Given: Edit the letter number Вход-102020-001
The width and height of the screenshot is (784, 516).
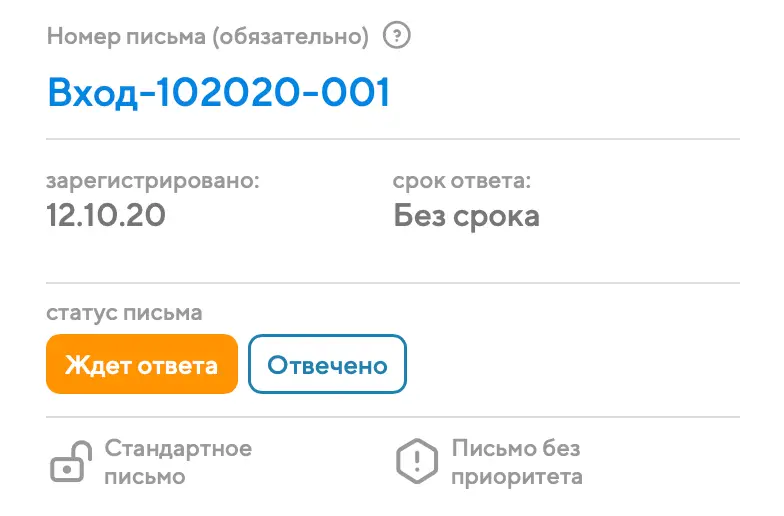Looking at the screenshot, I should coord(218,93).
